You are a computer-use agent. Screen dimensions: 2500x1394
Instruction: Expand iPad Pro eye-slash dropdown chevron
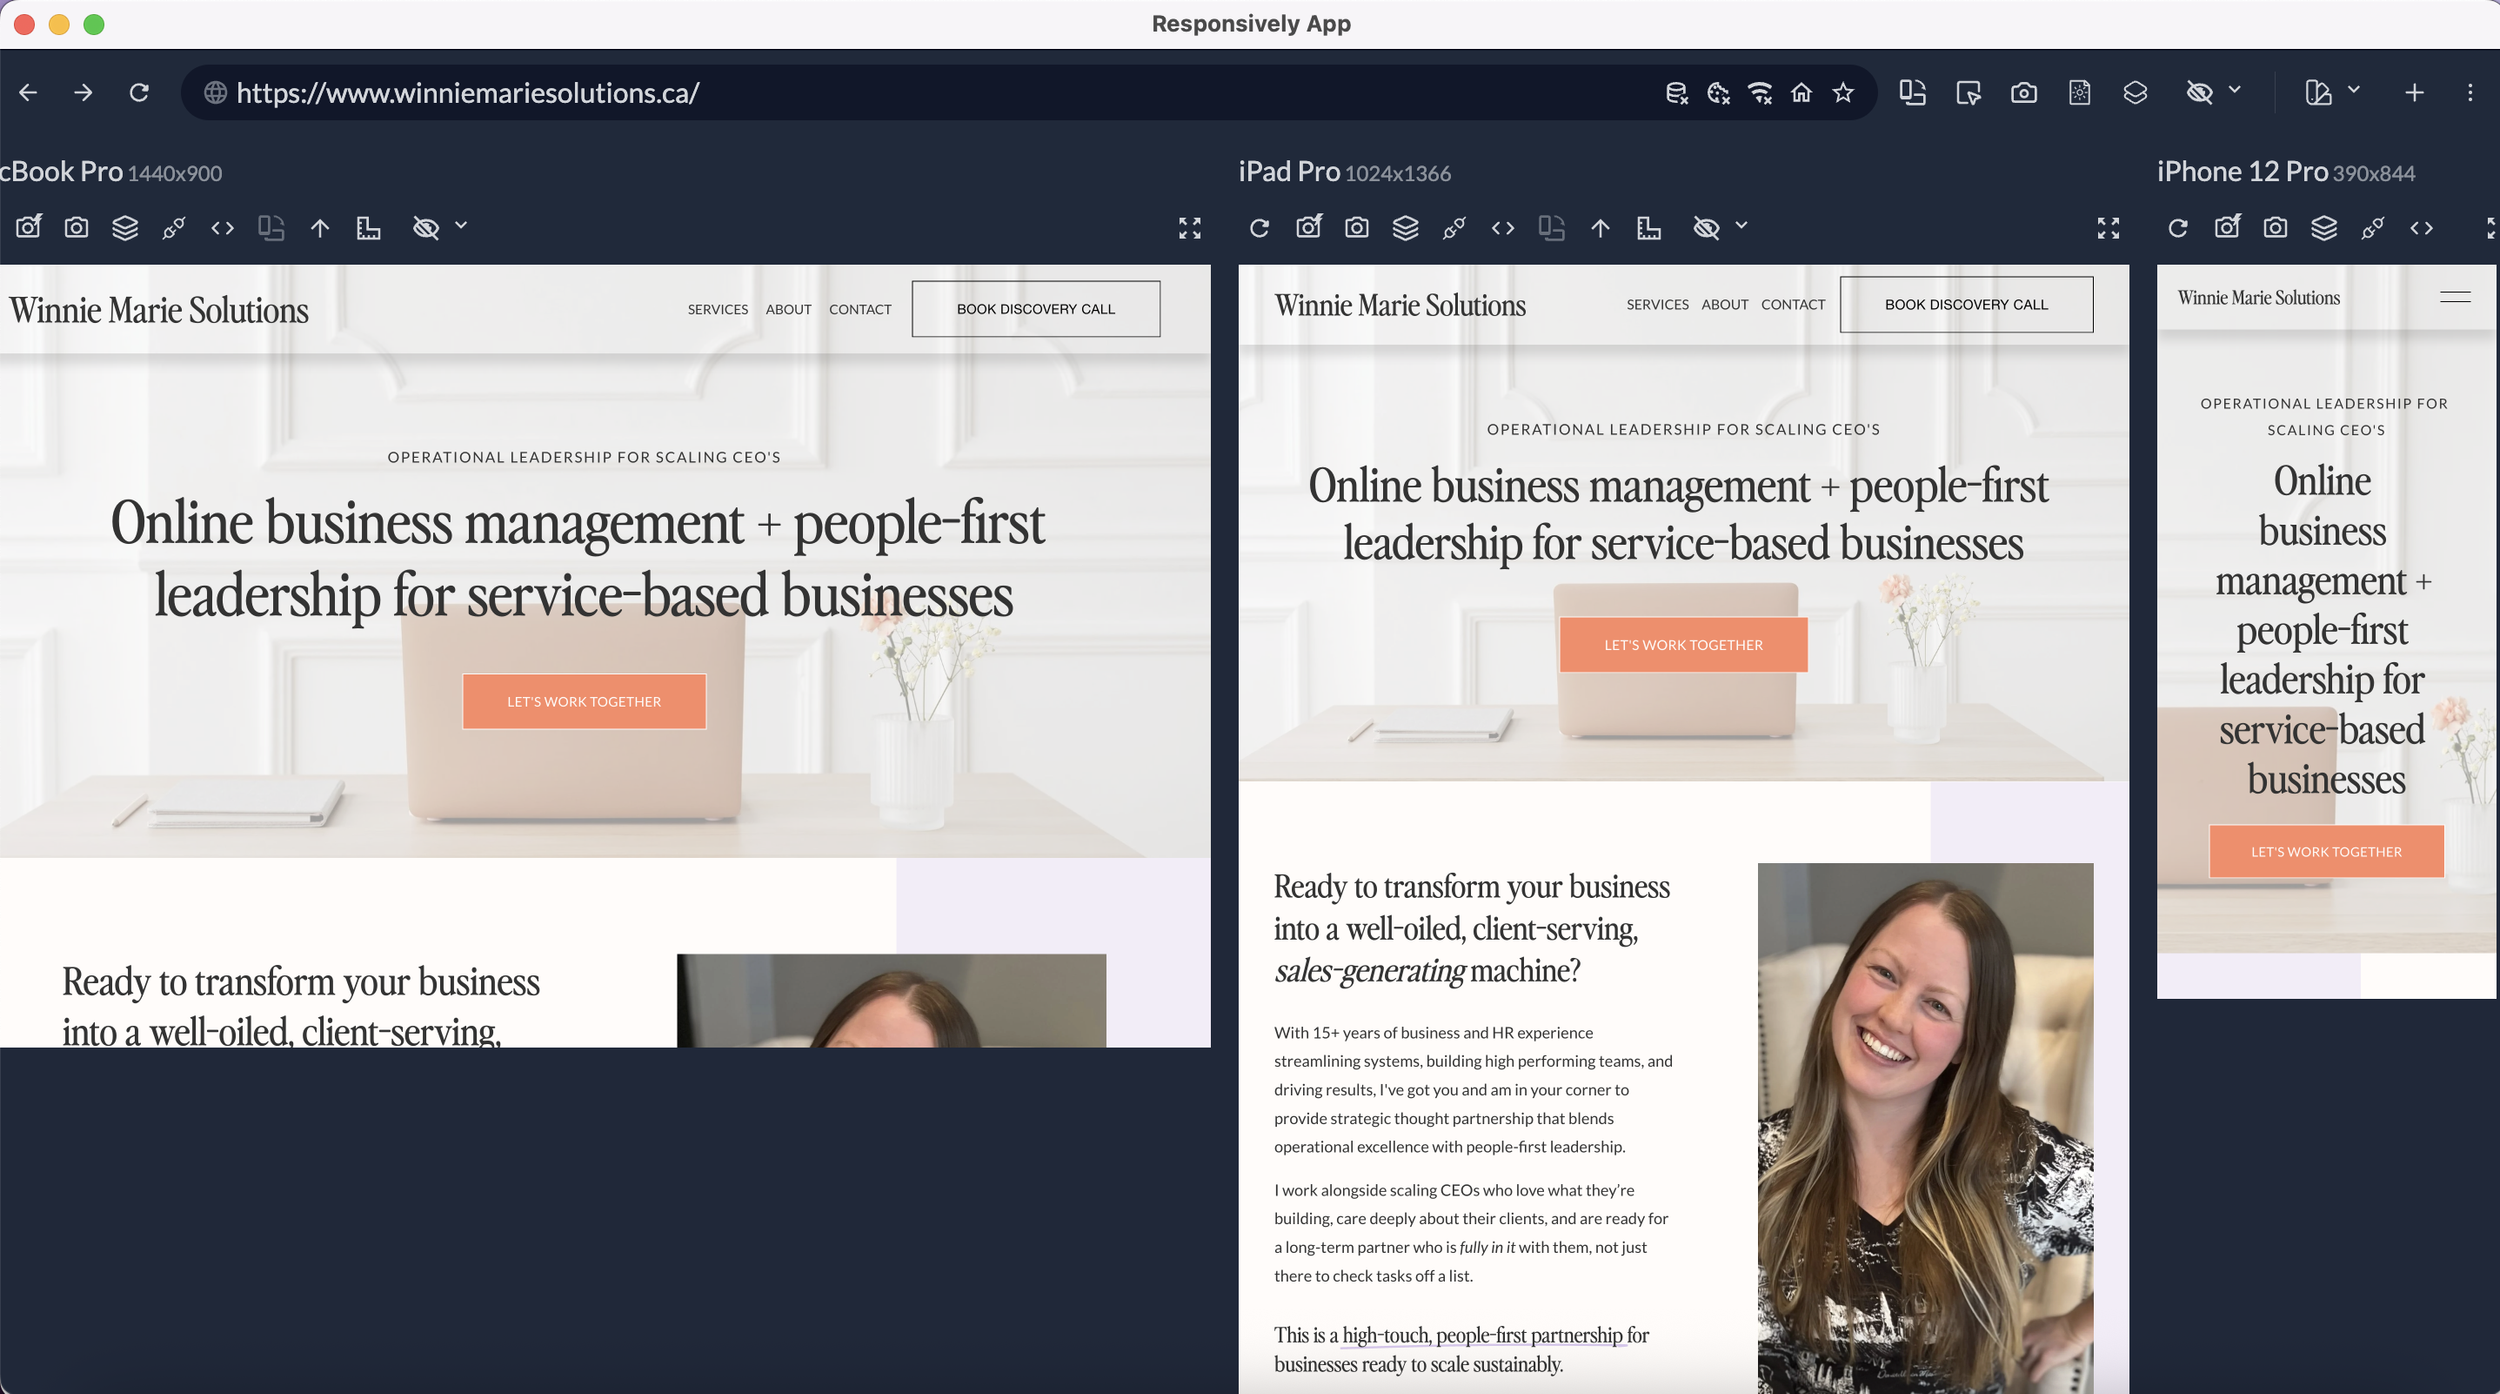[x=1741, y=226]
